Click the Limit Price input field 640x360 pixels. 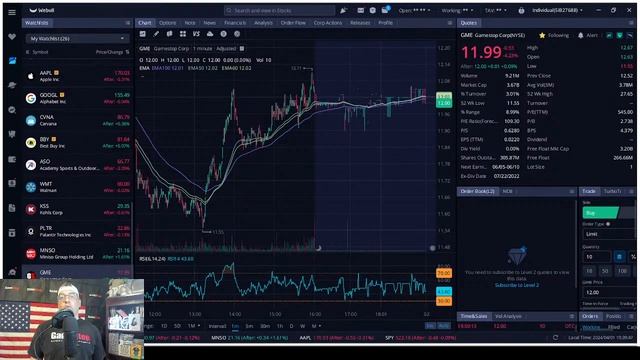click(x=609, y=292)
